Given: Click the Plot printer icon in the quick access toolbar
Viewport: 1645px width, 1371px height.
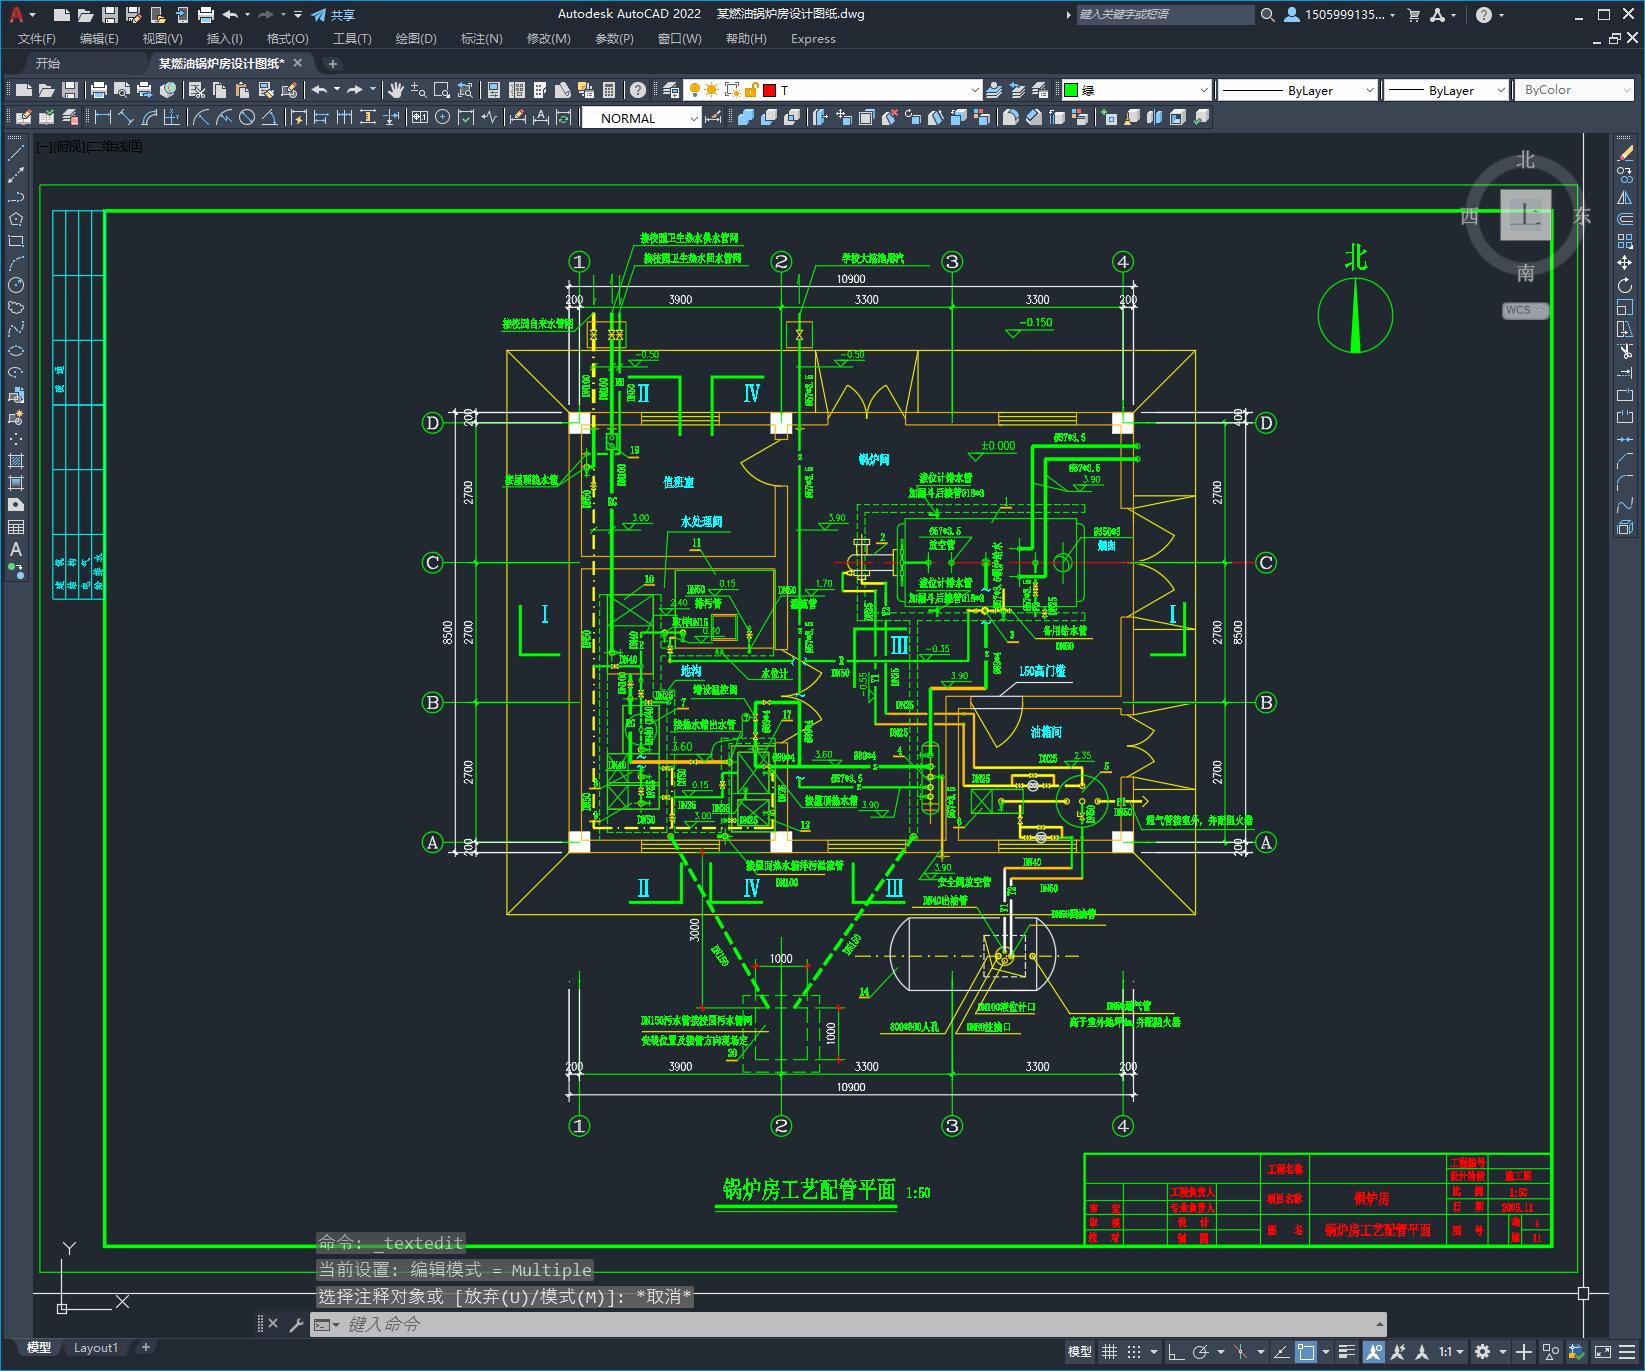Looking at the screenshot, I should 206,15.
